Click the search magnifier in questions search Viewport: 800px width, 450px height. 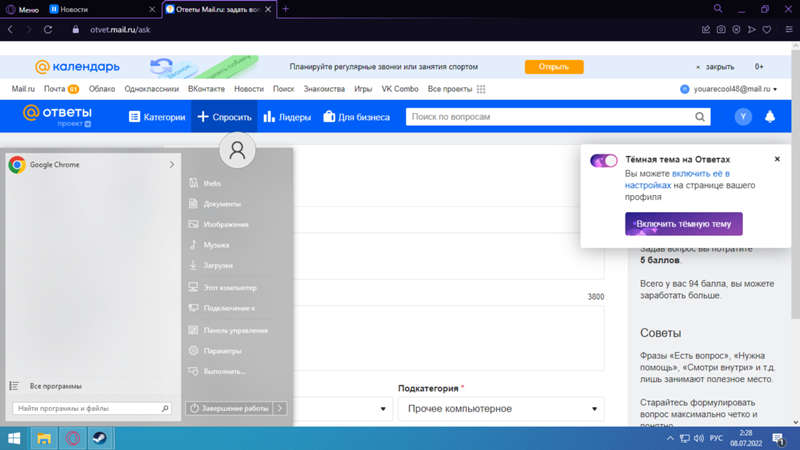(700, 117)
